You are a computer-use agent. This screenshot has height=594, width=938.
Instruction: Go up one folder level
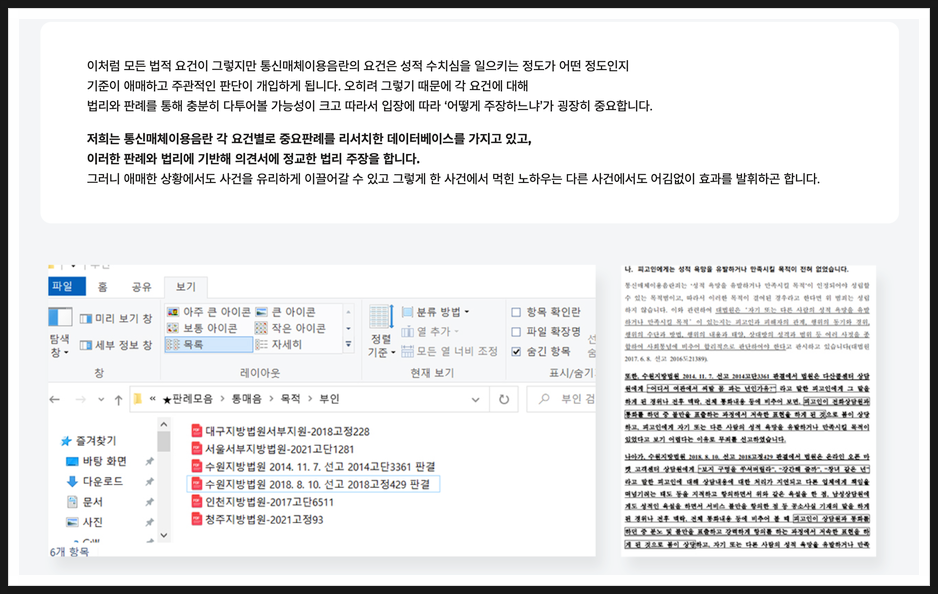(x=118, y=400)
